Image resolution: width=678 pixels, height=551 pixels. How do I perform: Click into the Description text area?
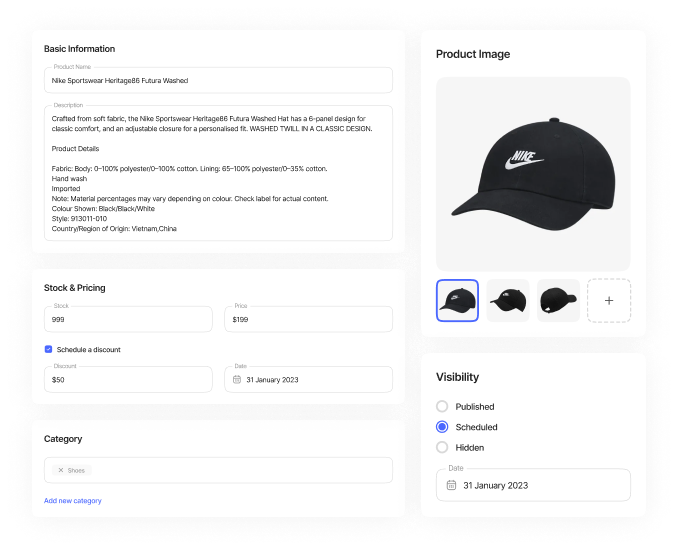[x=218, y=173]
